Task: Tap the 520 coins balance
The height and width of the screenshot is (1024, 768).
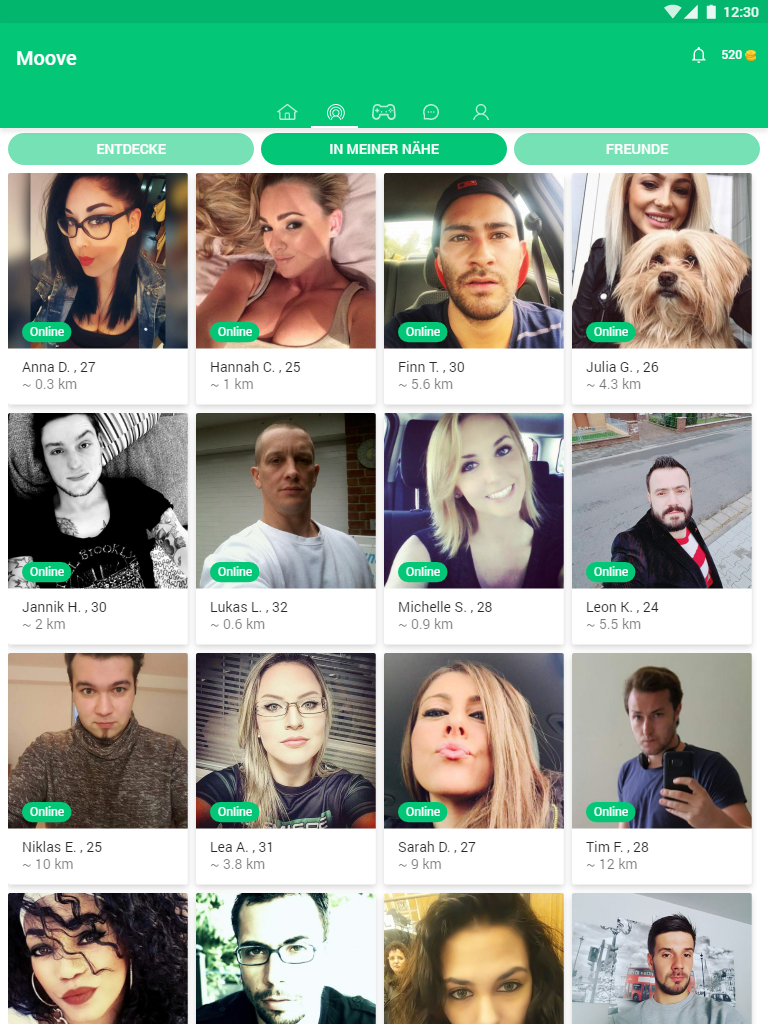Action: 739,55
